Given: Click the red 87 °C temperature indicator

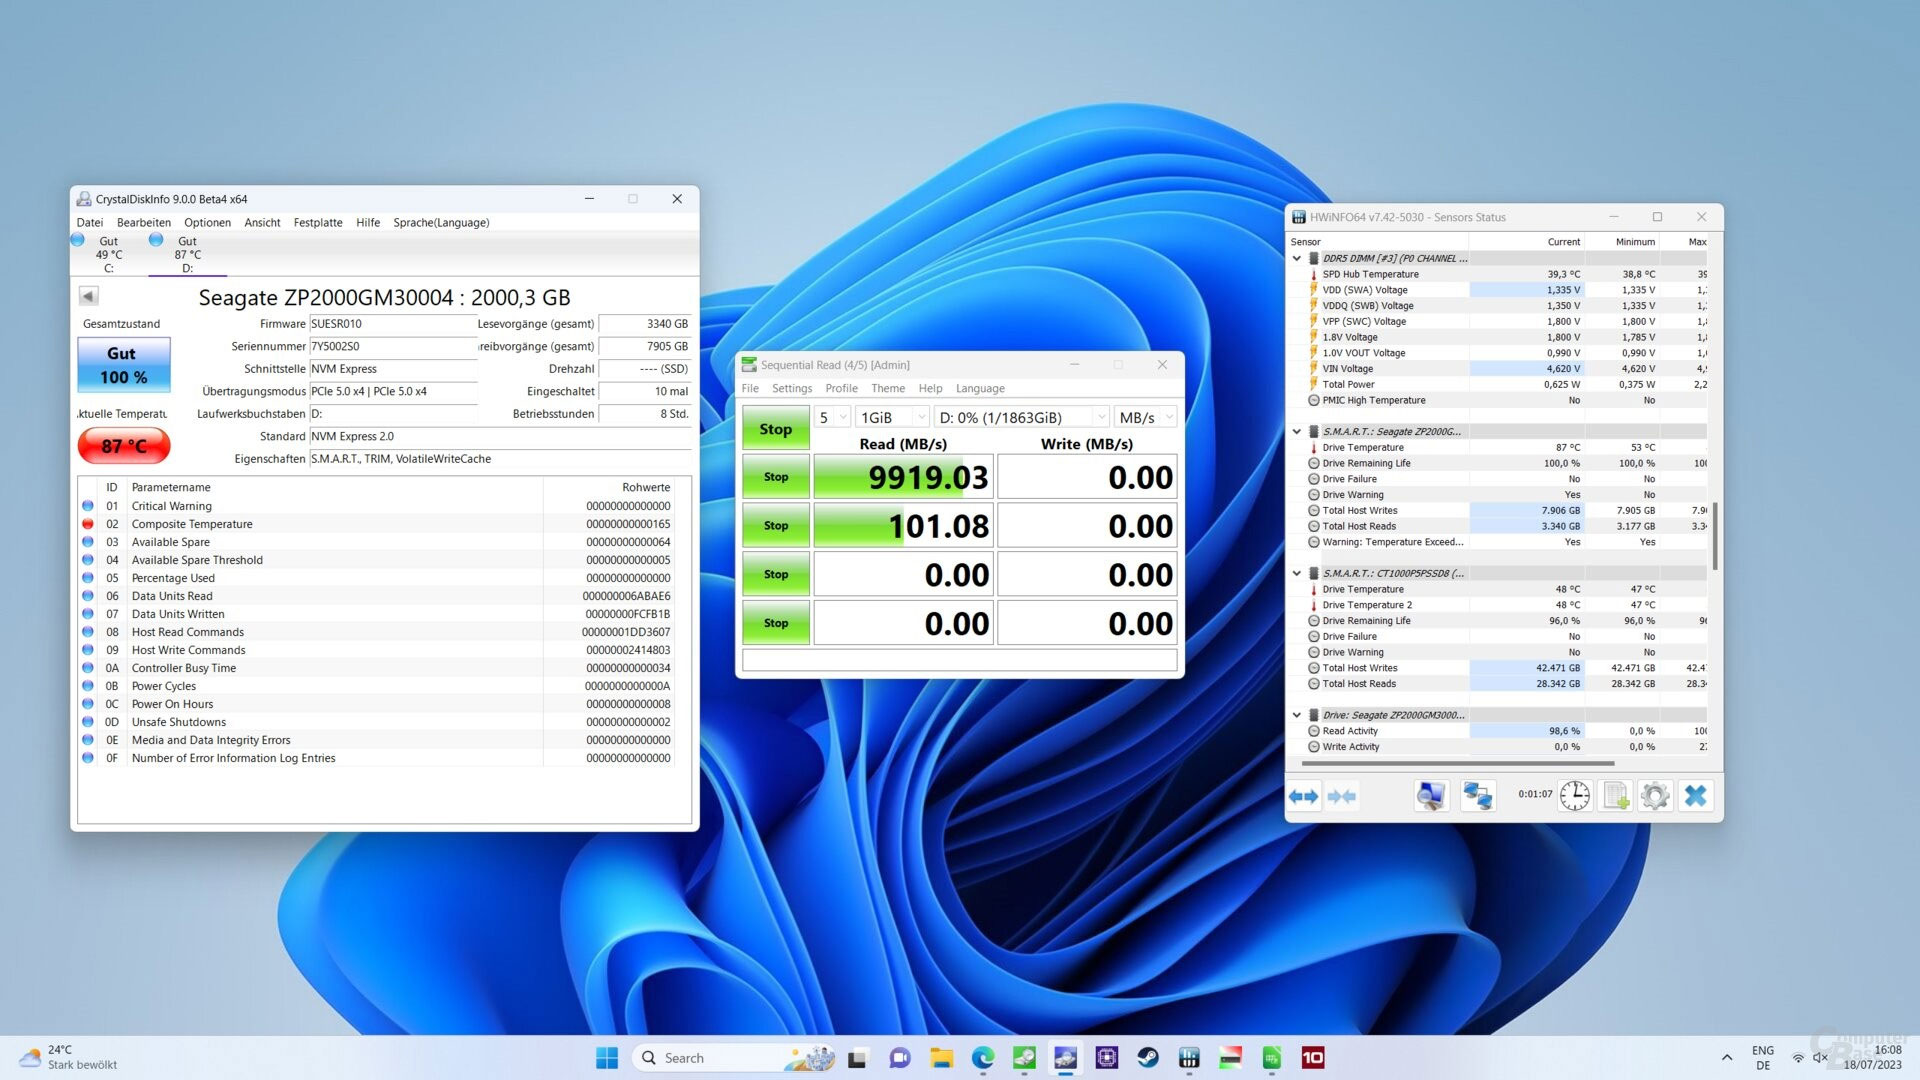Looking at the screenshot, I should [123, 446].
